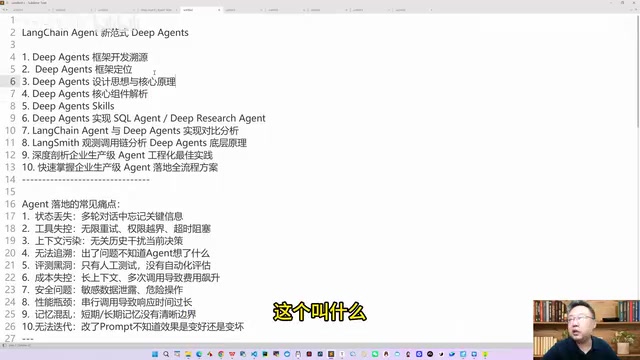This screenshot has height=360, width=640.
Task: Click line "8. LangSmith 观测调用链分析"
Action: pyautogui.click(x=134, y=143)
